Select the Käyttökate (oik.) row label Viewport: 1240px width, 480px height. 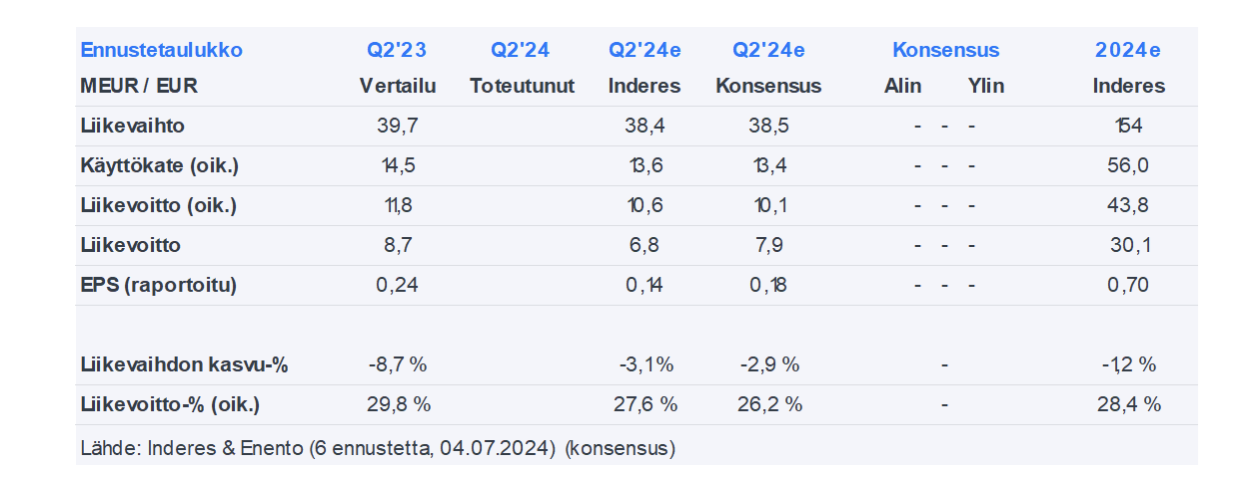pos(159,166)
